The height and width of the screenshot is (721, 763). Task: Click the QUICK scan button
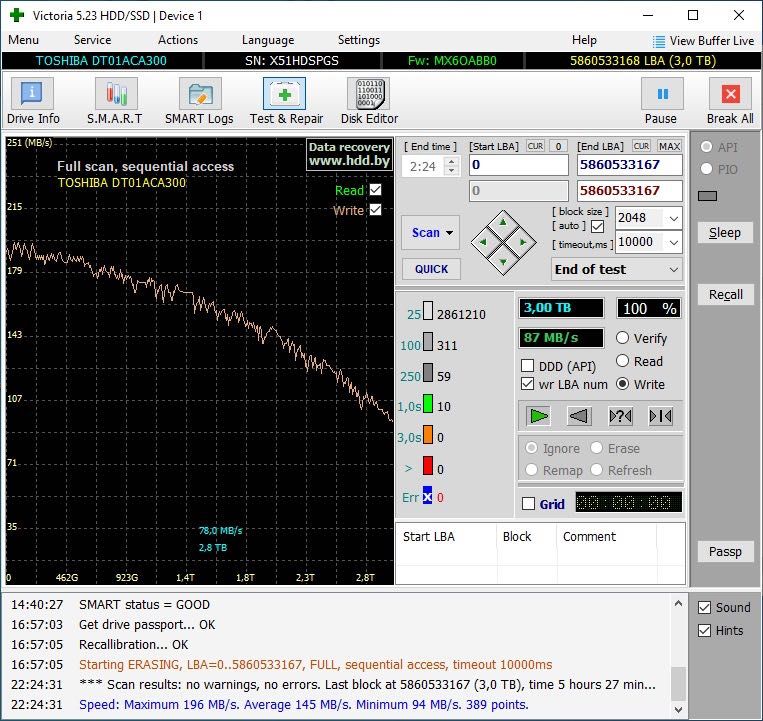click(431, 269)
